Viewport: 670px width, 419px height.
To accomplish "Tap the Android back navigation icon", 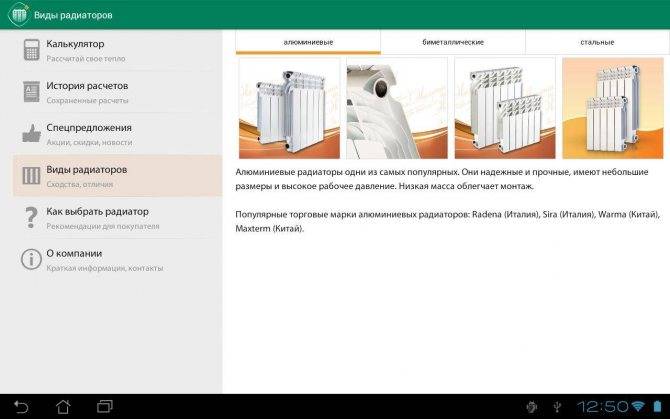I will point(21,407).
